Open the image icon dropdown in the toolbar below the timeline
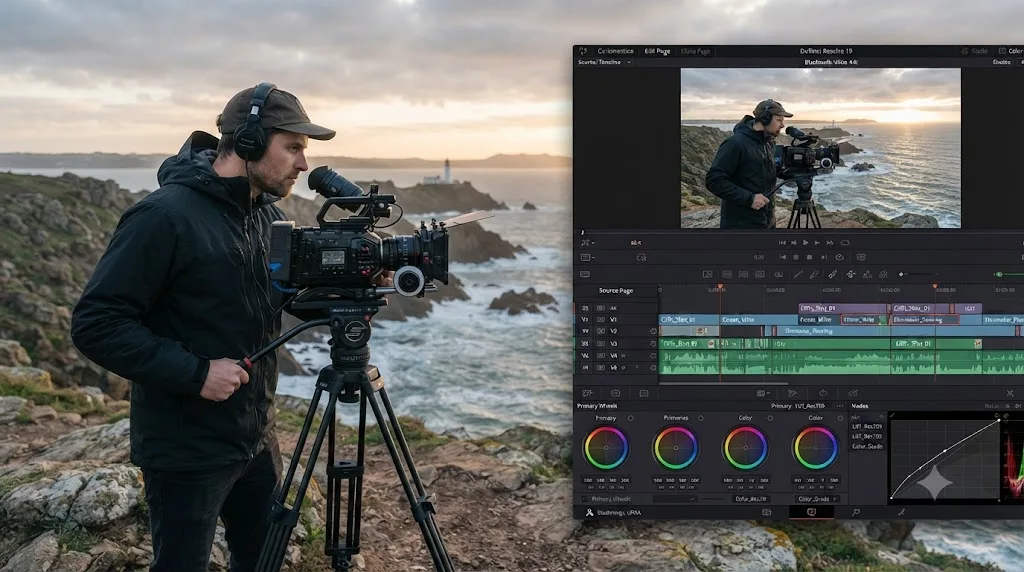The height and width of the screenshot is (572, 1024). (x=763, y=393)
